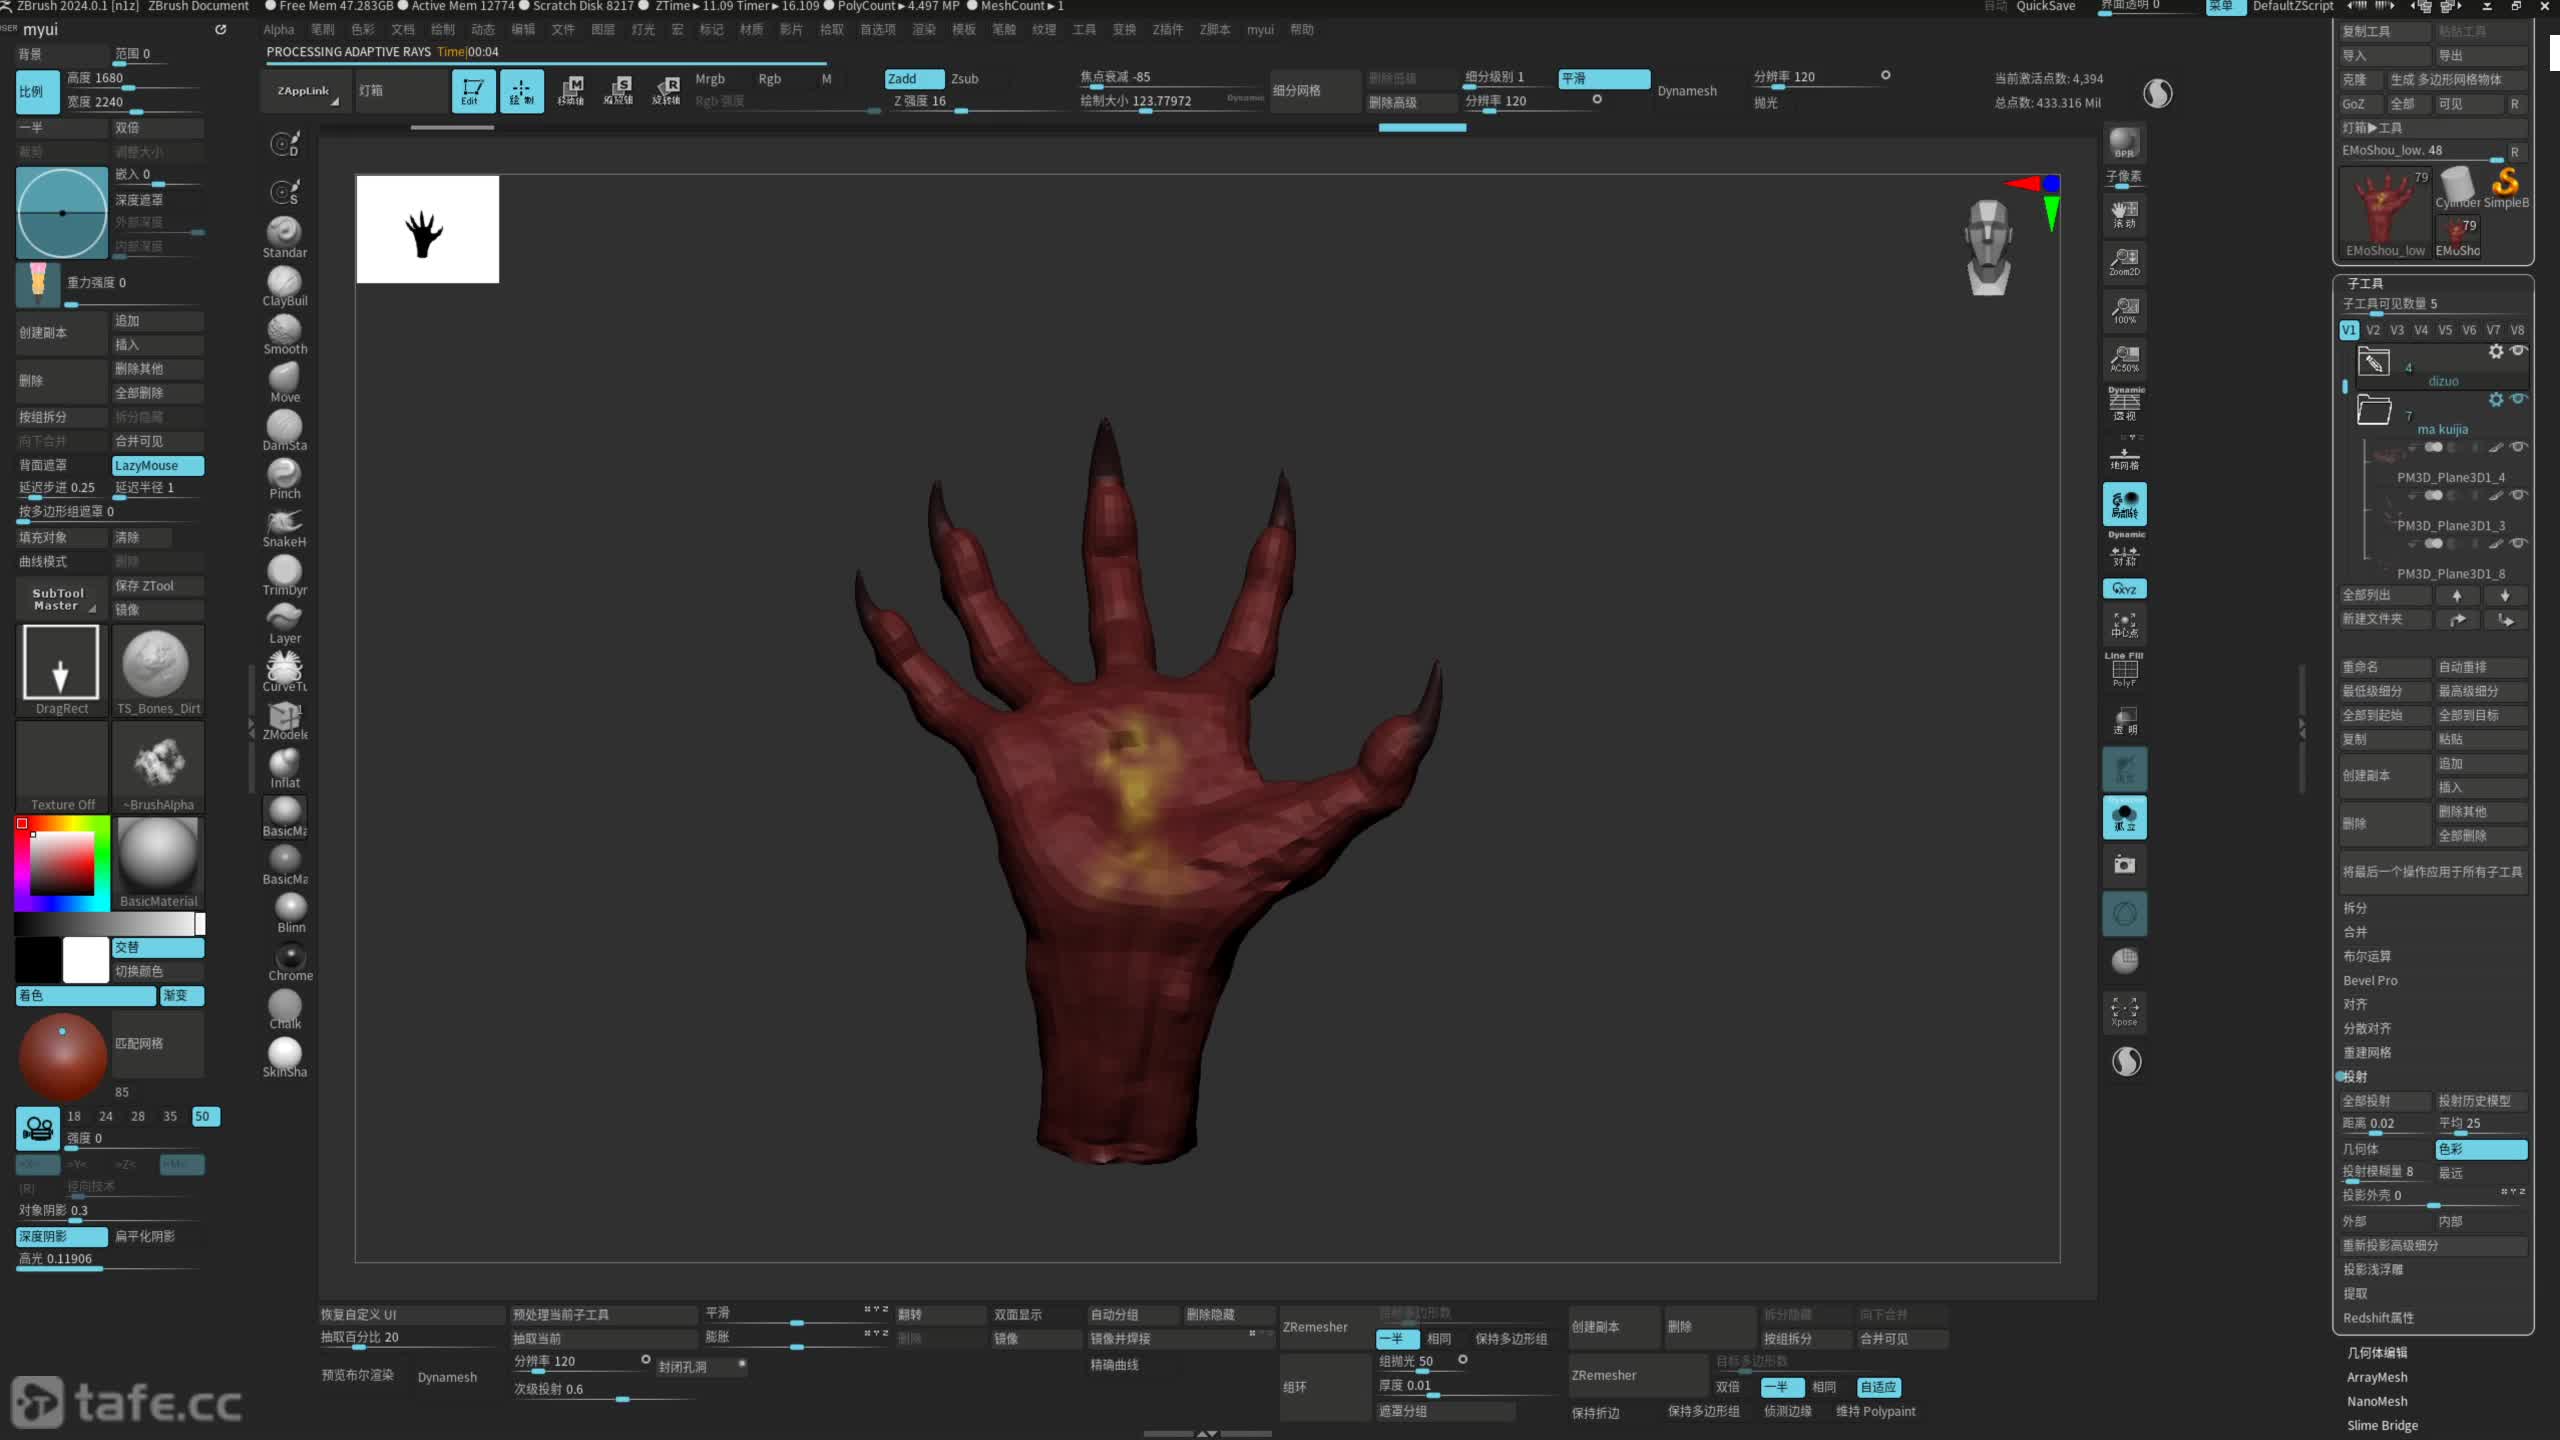Hide the ma kuijia folder via eye
The image size is (2560, 1440).
pos(2519,399)
